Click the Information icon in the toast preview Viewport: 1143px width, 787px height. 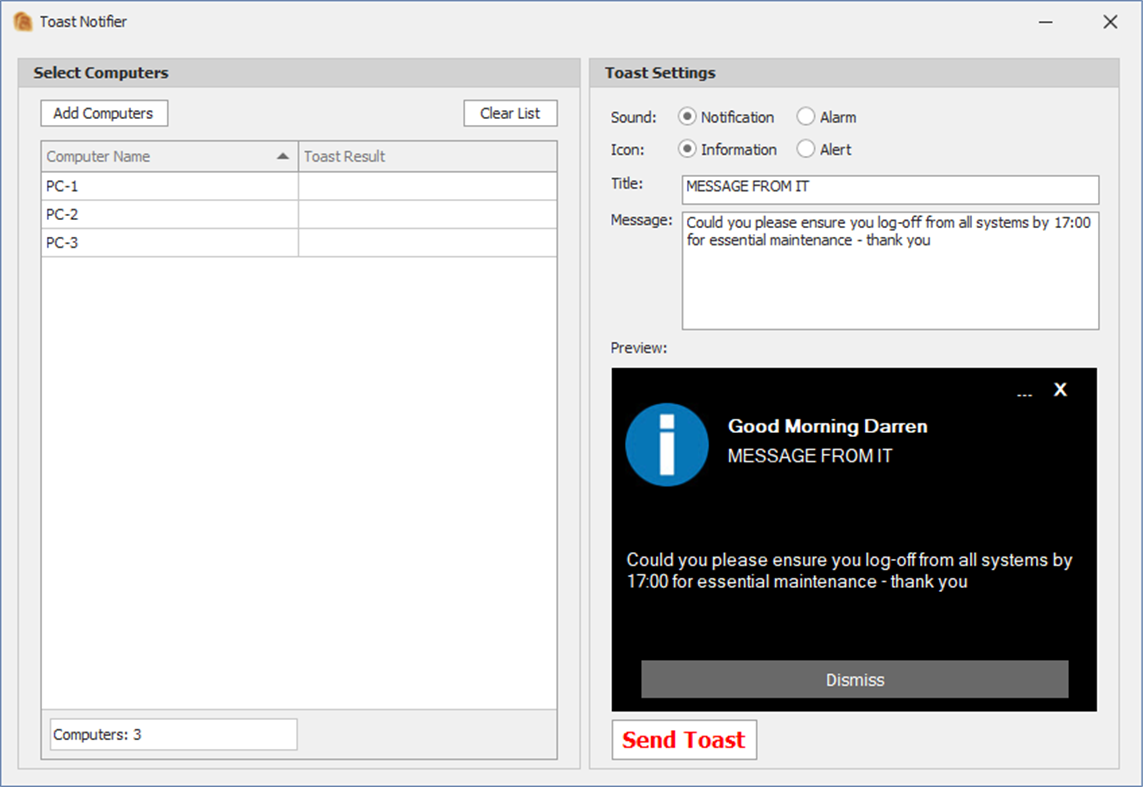click(667, 446)
